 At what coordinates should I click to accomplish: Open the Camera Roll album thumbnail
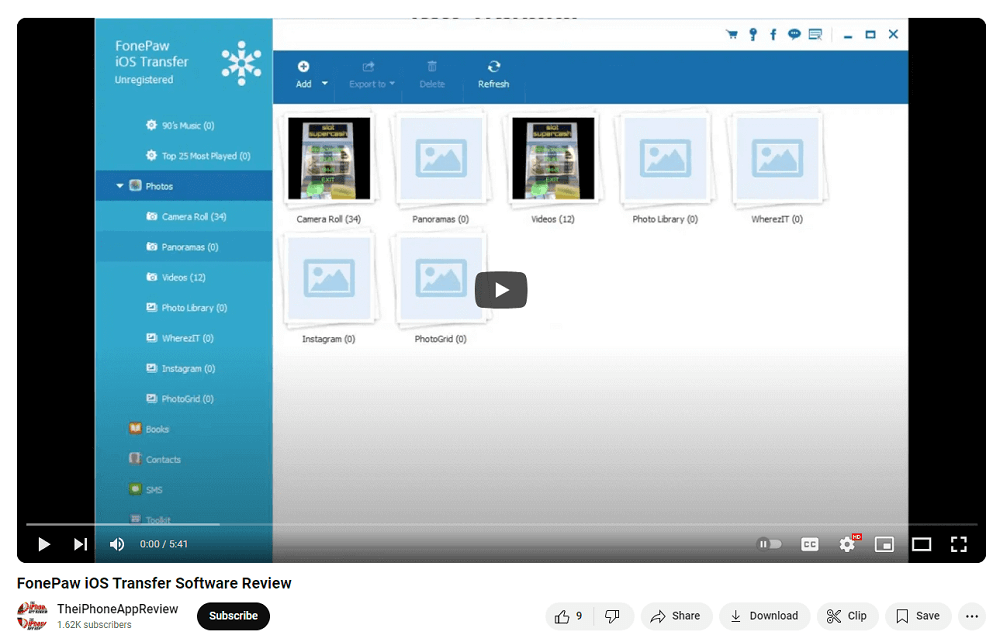[x=328, y=158]
